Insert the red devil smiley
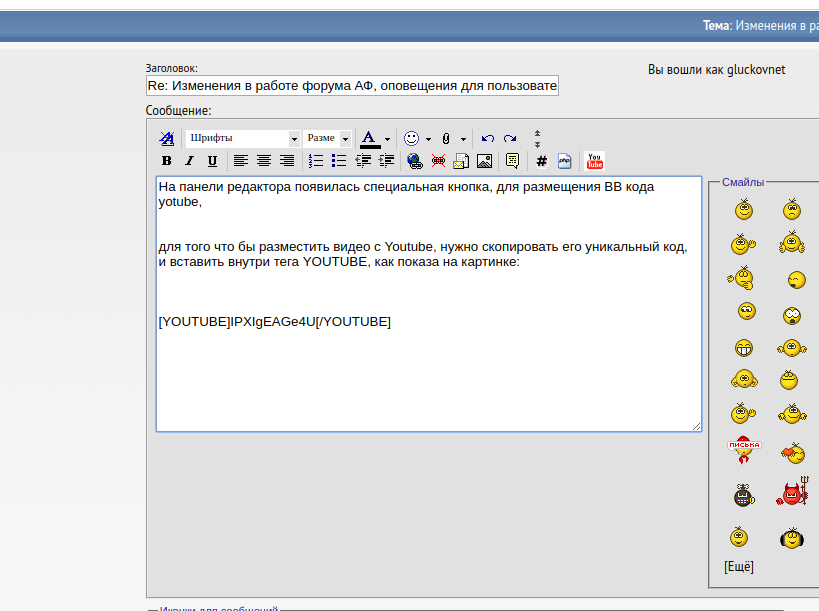 pyautogui.click(x=792, y=494)
